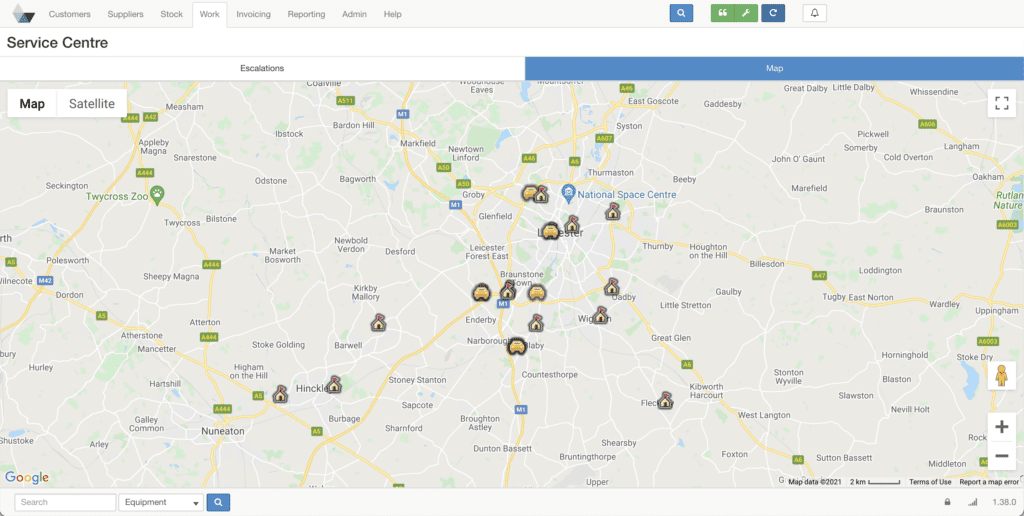1024x516 pixels.
Task: Select the house marker at Fleckney
Action: [x=665, y=400]
